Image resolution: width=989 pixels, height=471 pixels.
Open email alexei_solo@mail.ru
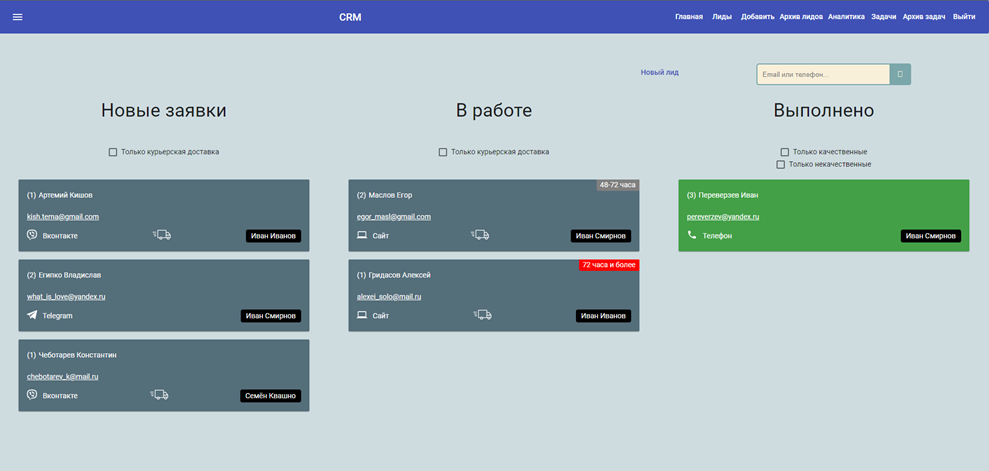(389, 297)
